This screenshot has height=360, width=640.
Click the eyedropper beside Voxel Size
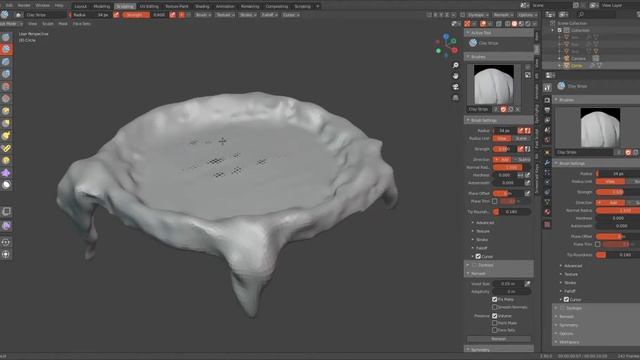527,284
